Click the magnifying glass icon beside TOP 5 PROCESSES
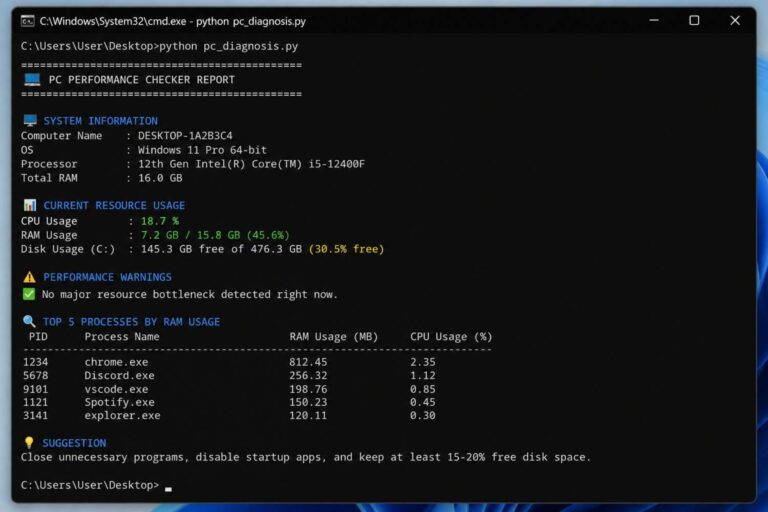Image resolution: width=768 pixels, height=512 pixels. click(x=29, y=321)
